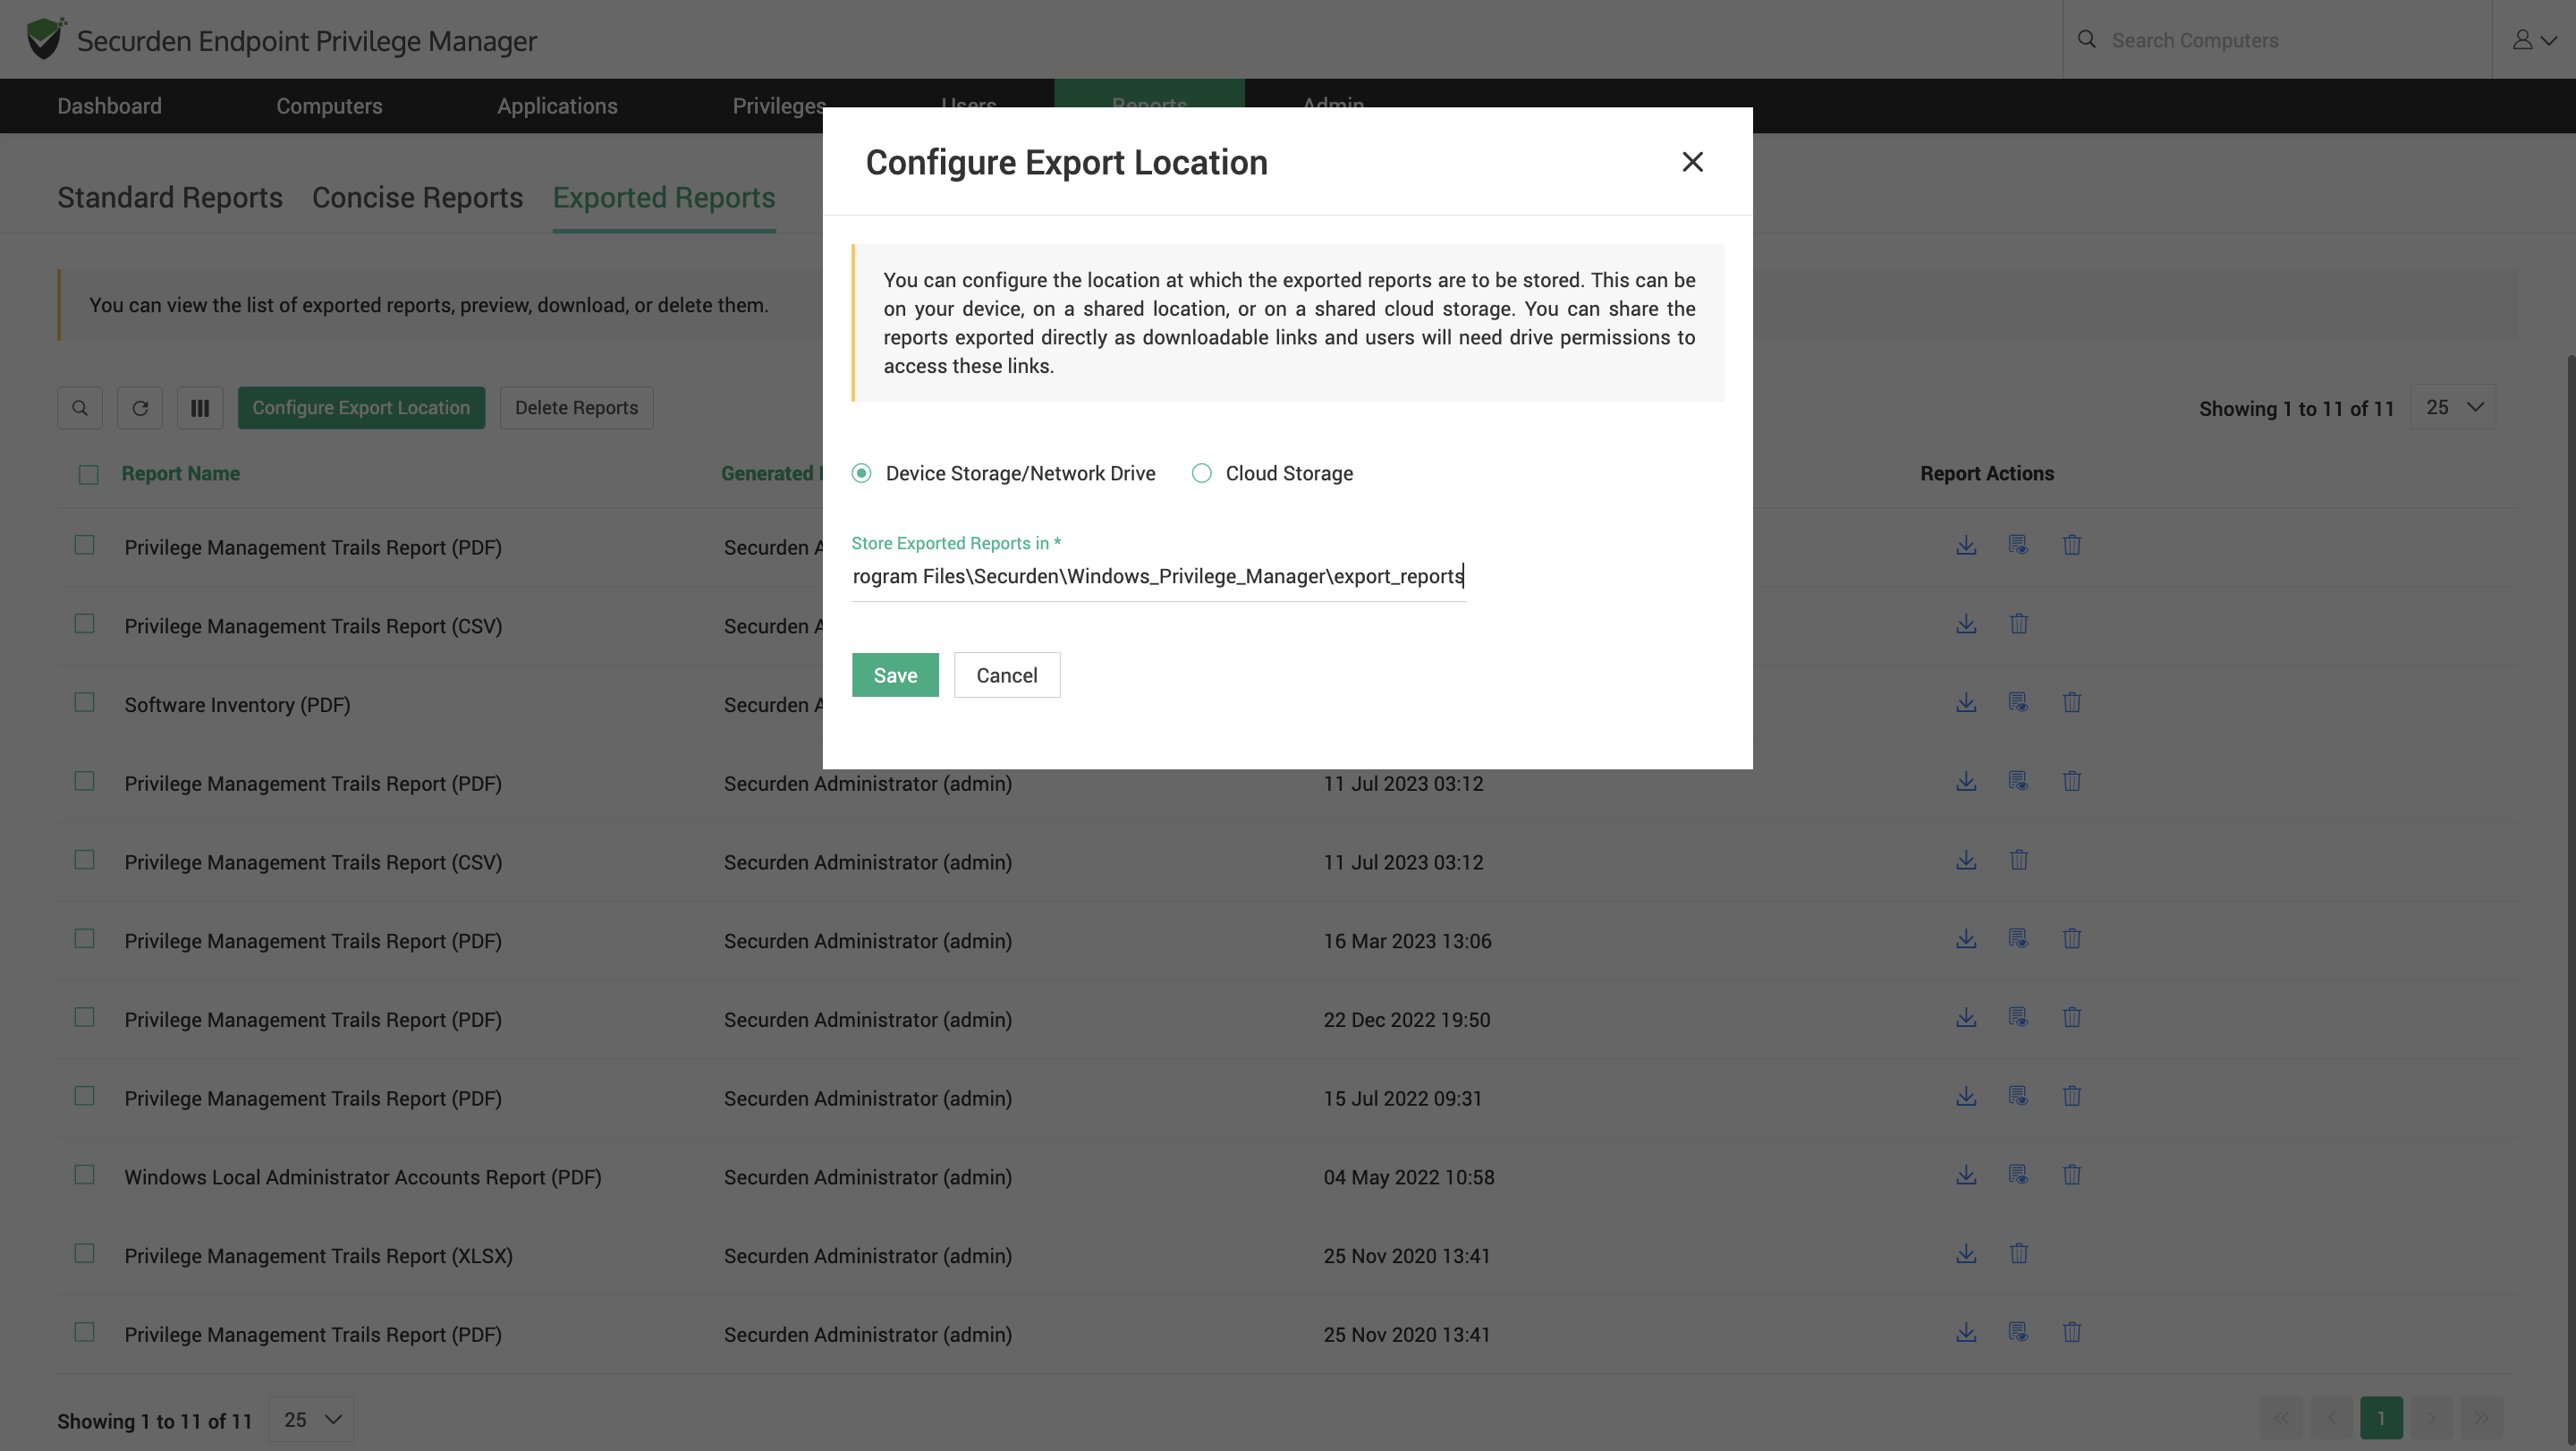Viewport: 2576px width, 1451px height.
Task: Click Delete Reports button
Action: pos(576,408)
